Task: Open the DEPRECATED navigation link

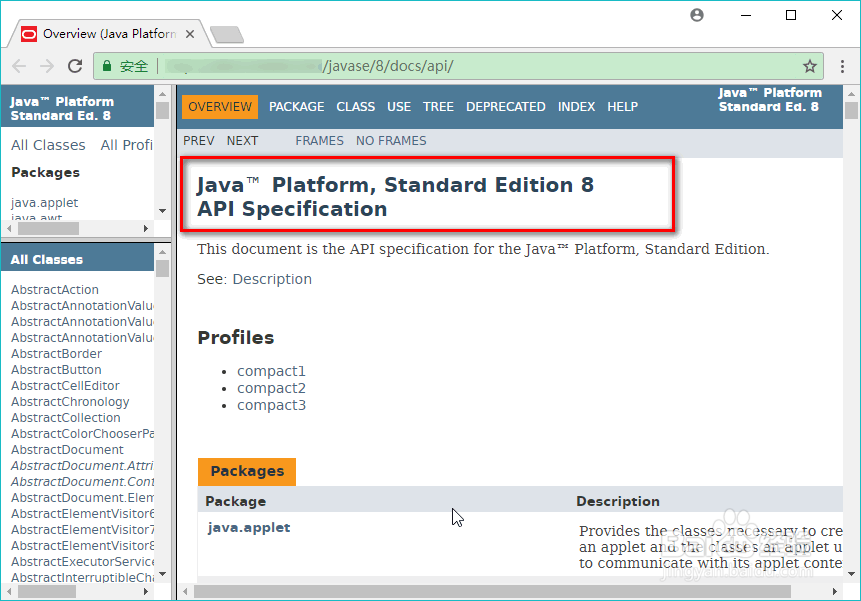Action: click(x=506, y=106)
